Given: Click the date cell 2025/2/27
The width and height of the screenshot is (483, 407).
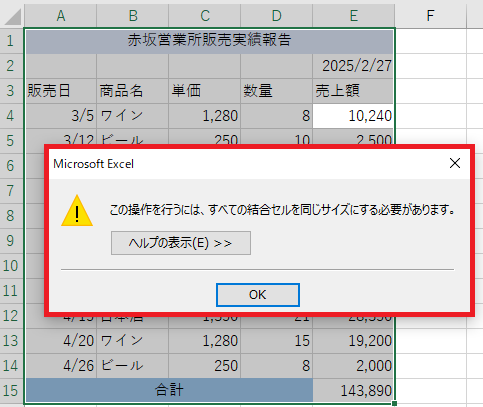Looking at the screenshot, I should point(353,66).
